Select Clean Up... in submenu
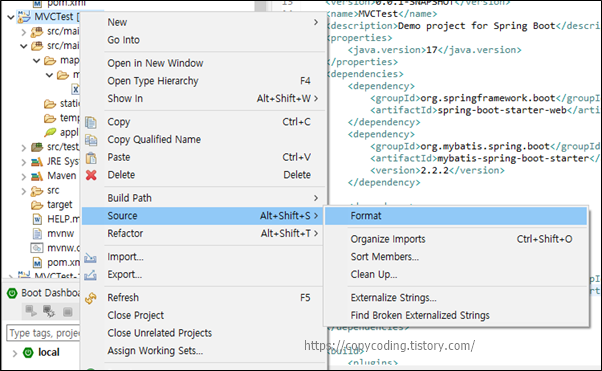Image resolution: width=602 pixels, height=371 pixels. pos(456,274)
